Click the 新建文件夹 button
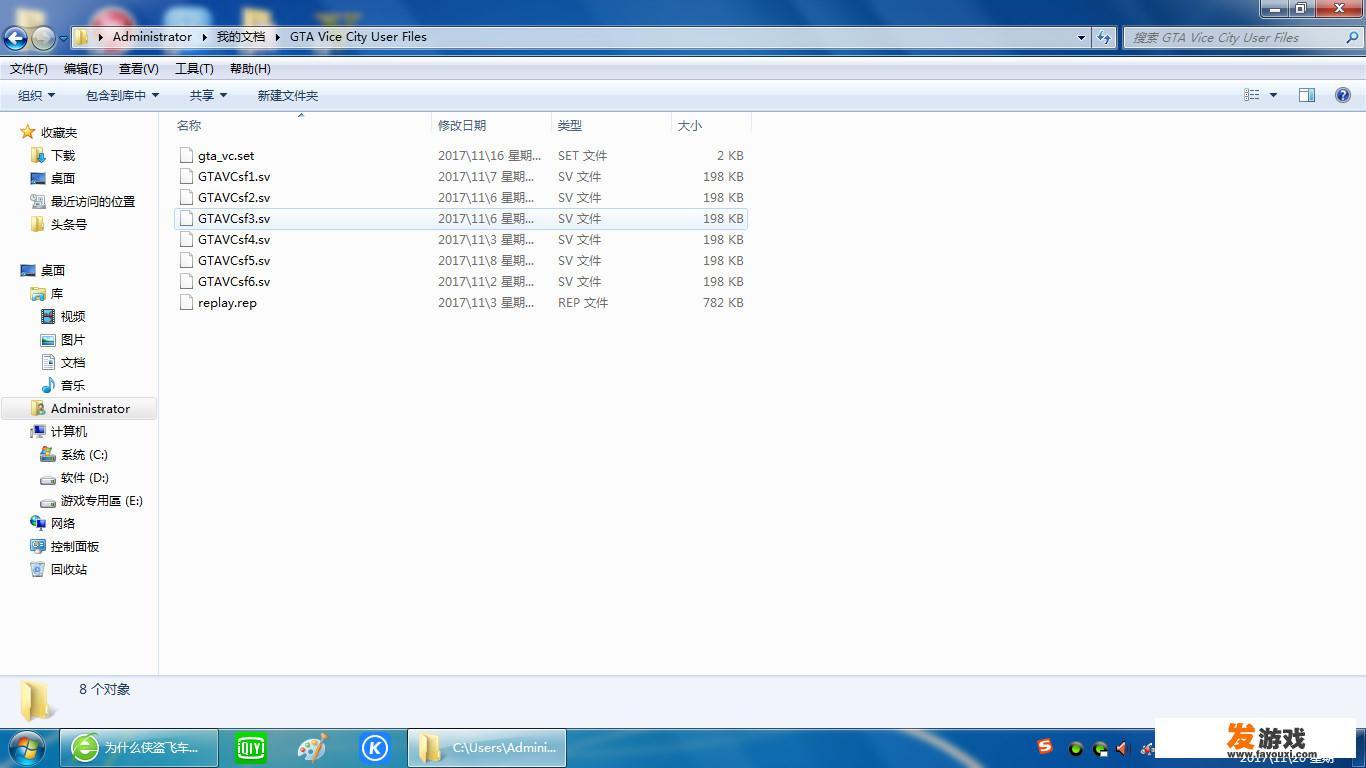 287,95
